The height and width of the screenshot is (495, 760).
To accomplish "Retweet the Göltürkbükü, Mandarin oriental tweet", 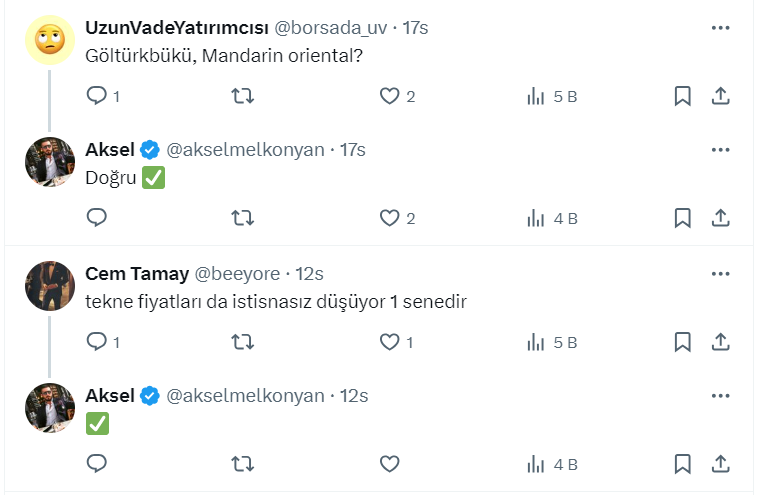I will (242, 96).
